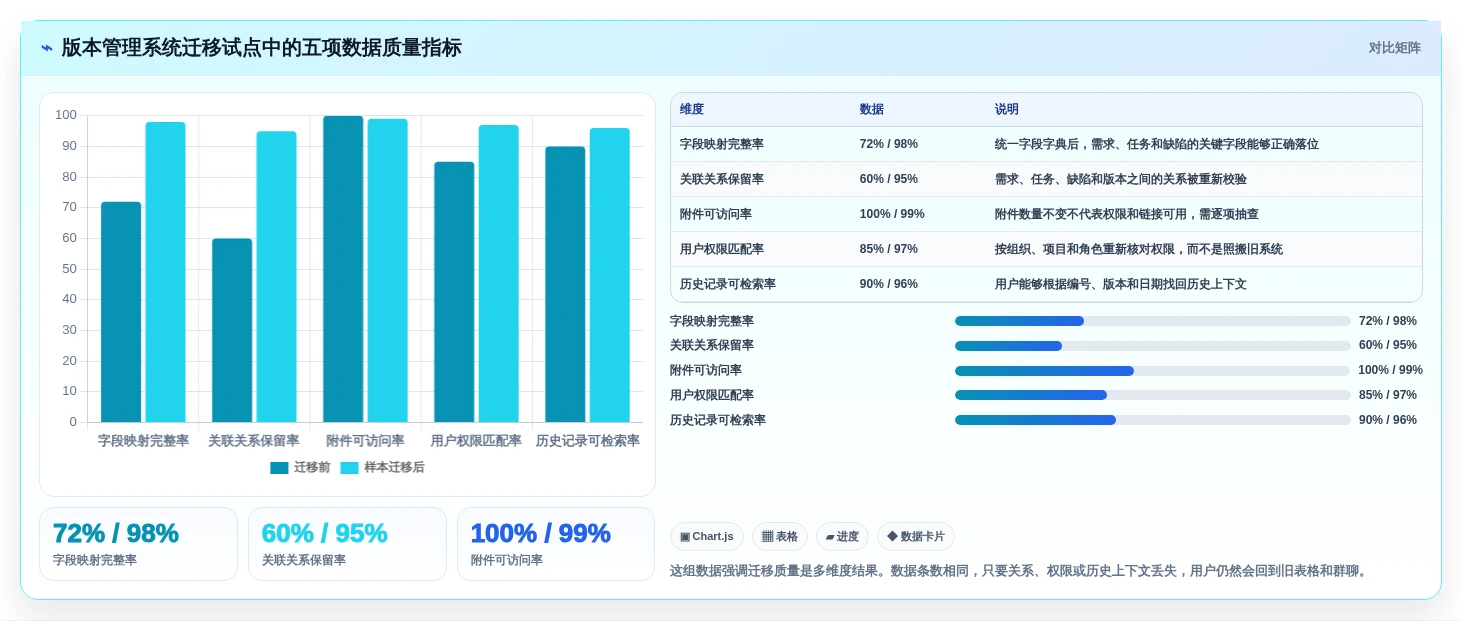Click the 迁移前 bar for 关联关系保留率
This screenshot has width=1462, height=621.
point(232,330)
